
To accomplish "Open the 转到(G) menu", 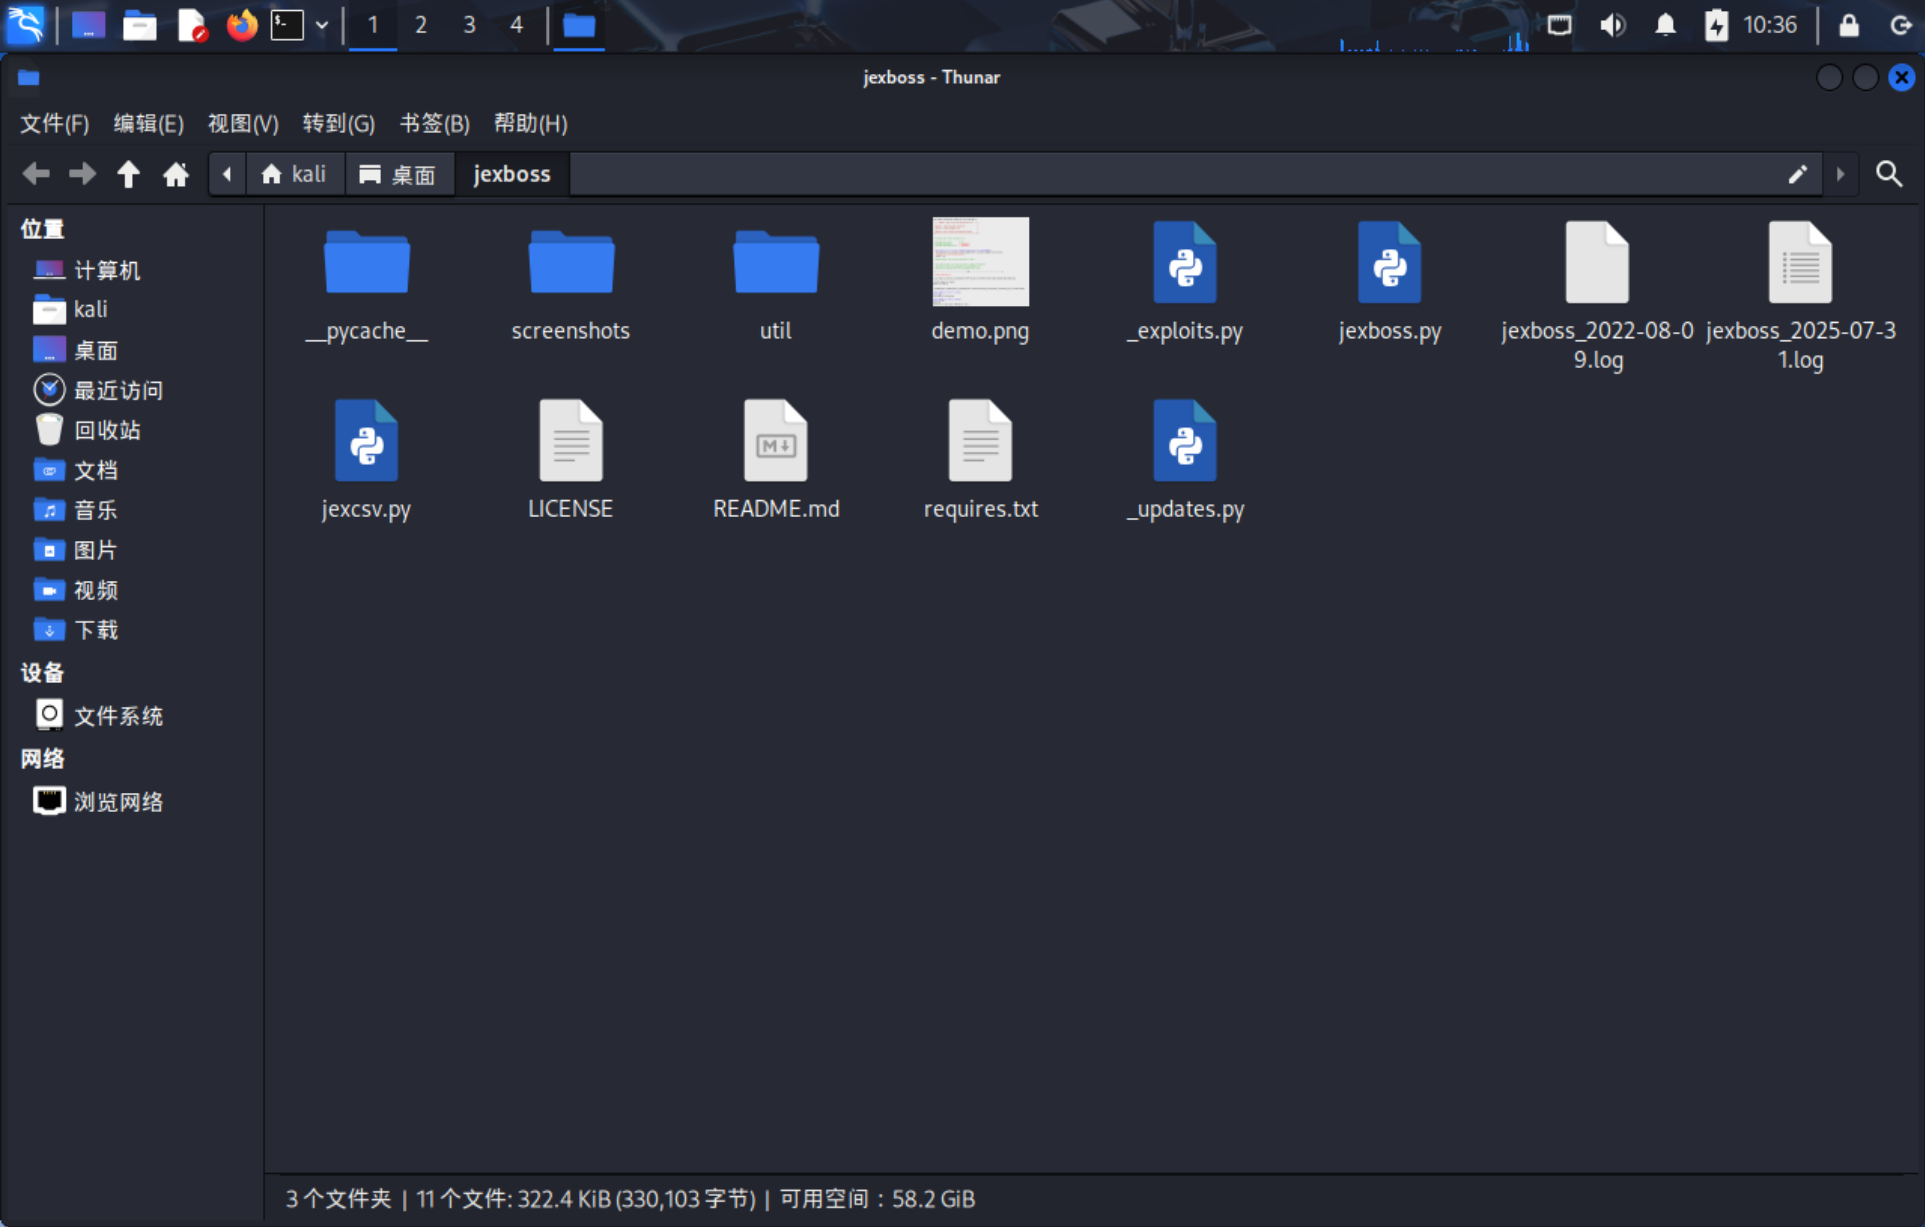I will [338, 123].
